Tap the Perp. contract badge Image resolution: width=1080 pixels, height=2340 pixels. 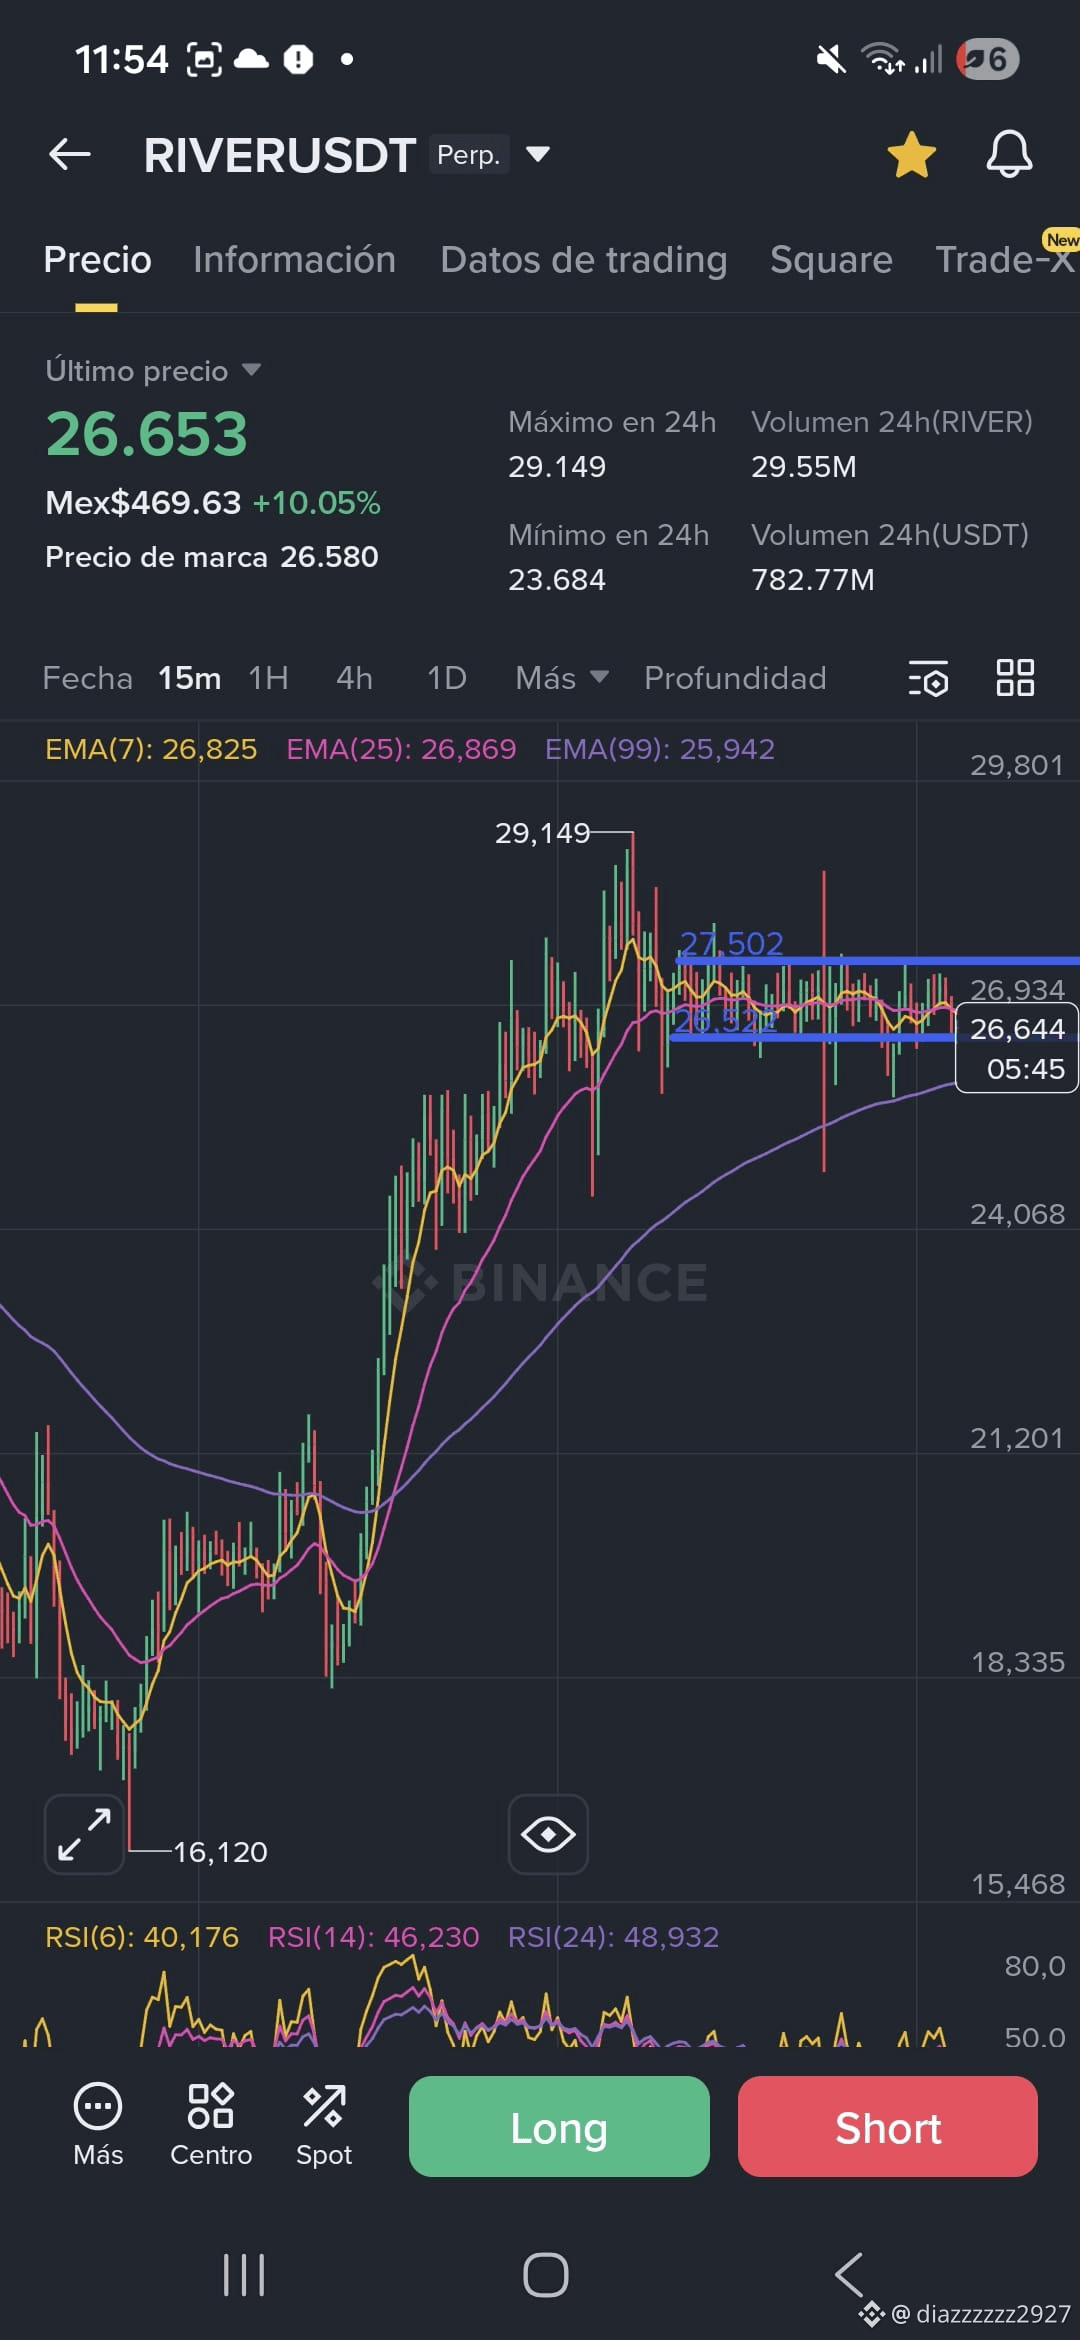469,154
